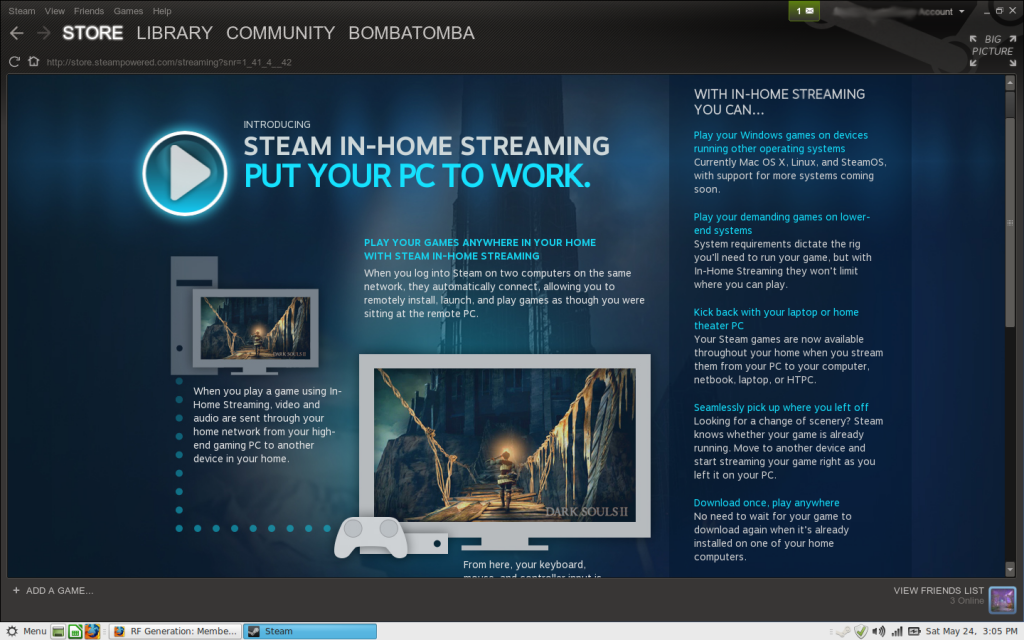This screenshot has height=640, width=1024.
Task: Reload the store page
Action: (x=14, y=62)
